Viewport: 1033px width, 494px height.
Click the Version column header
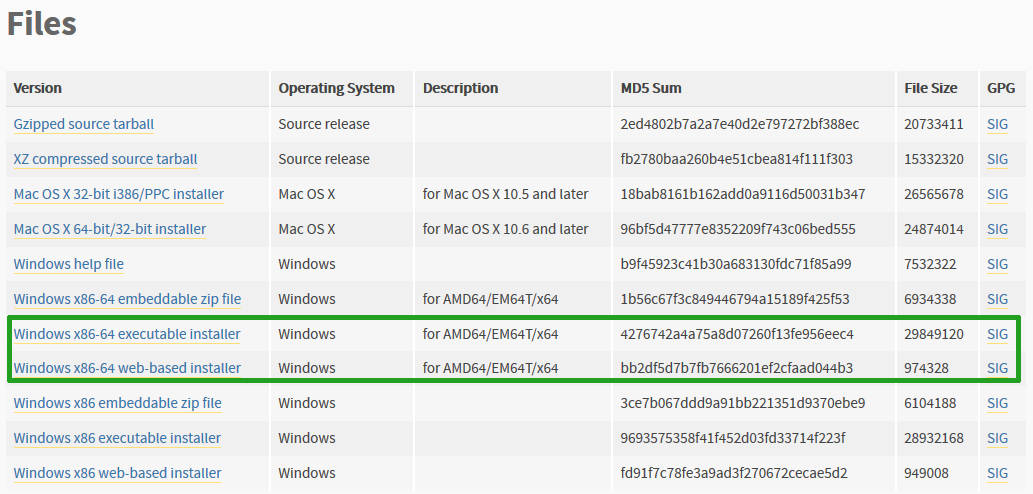[38, 88]
